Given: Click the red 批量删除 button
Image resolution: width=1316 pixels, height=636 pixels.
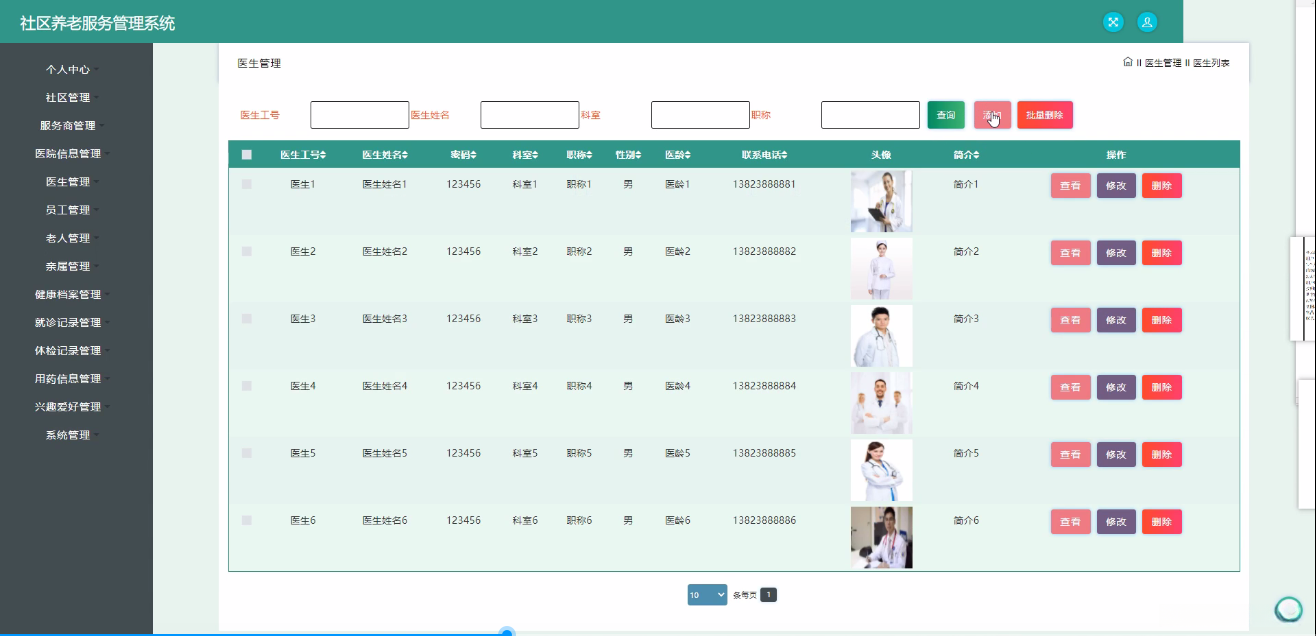Looking at the screenshot, I should (1045, 115).
